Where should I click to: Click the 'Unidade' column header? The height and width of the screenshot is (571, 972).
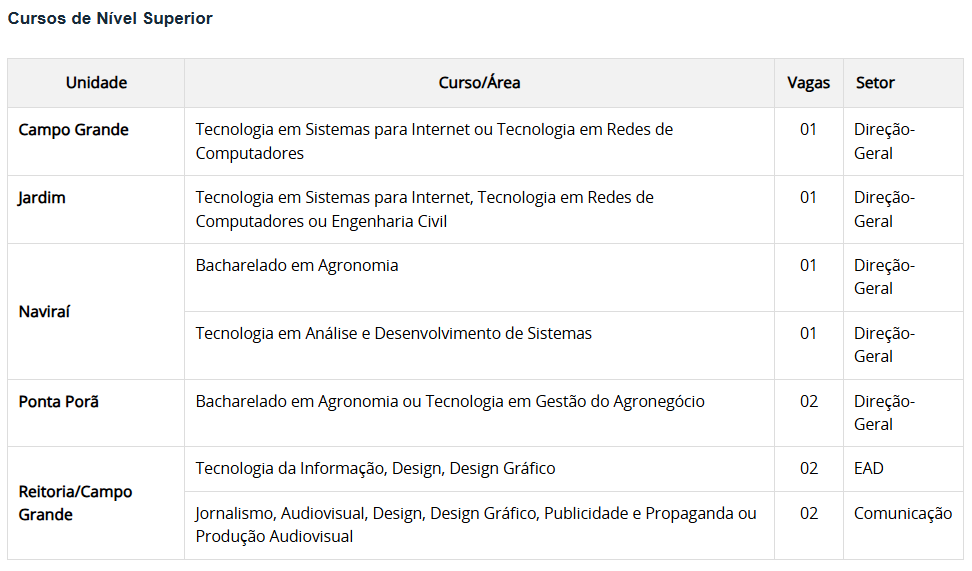click(96, 83)
